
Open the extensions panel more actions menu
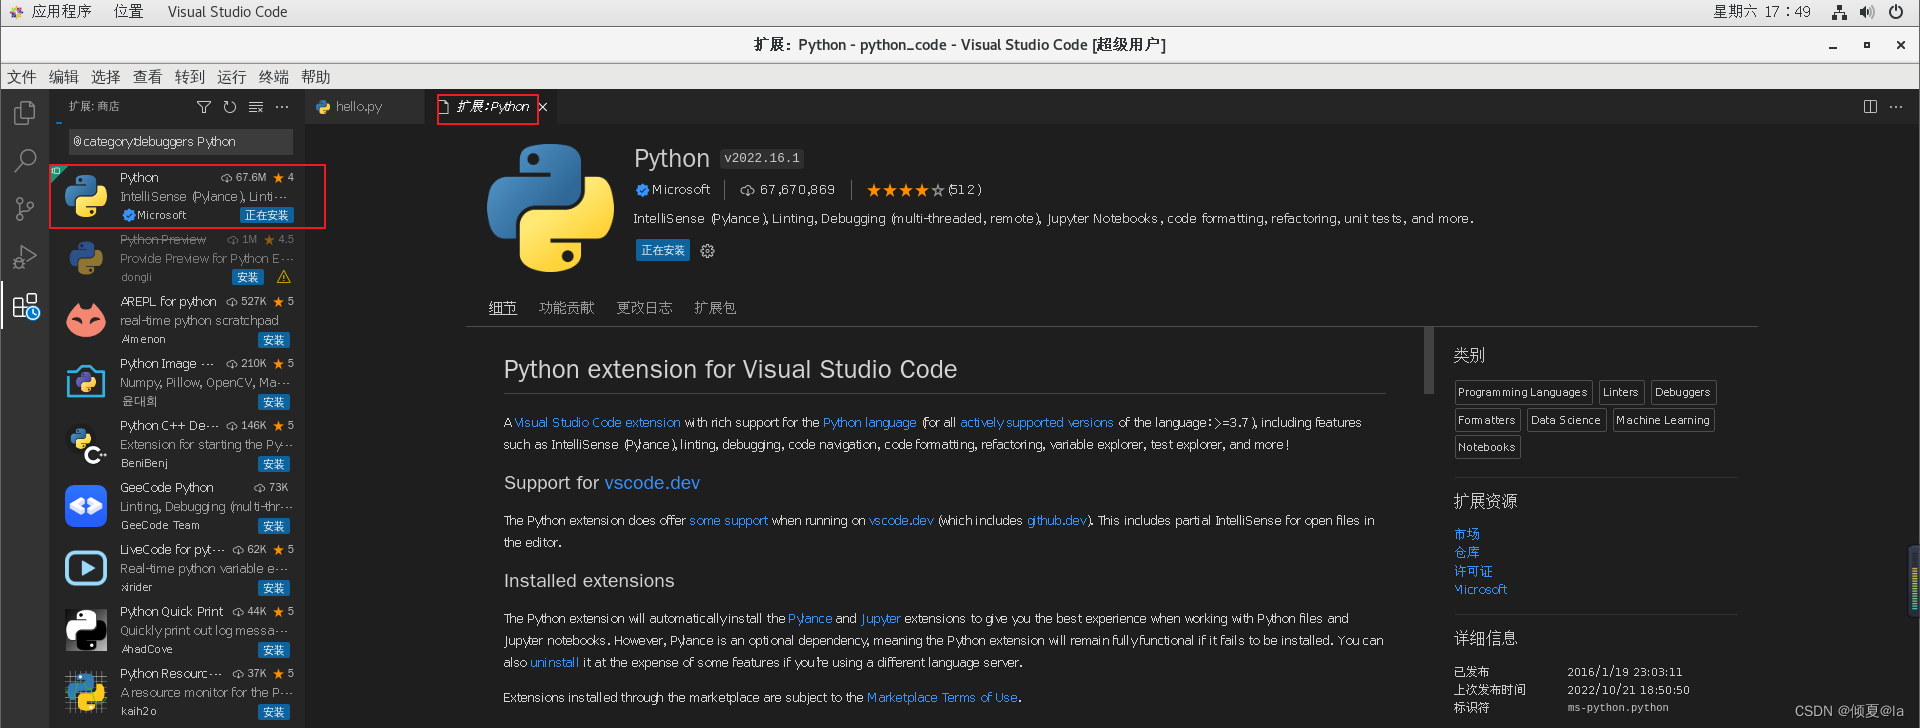click(282, 107)
